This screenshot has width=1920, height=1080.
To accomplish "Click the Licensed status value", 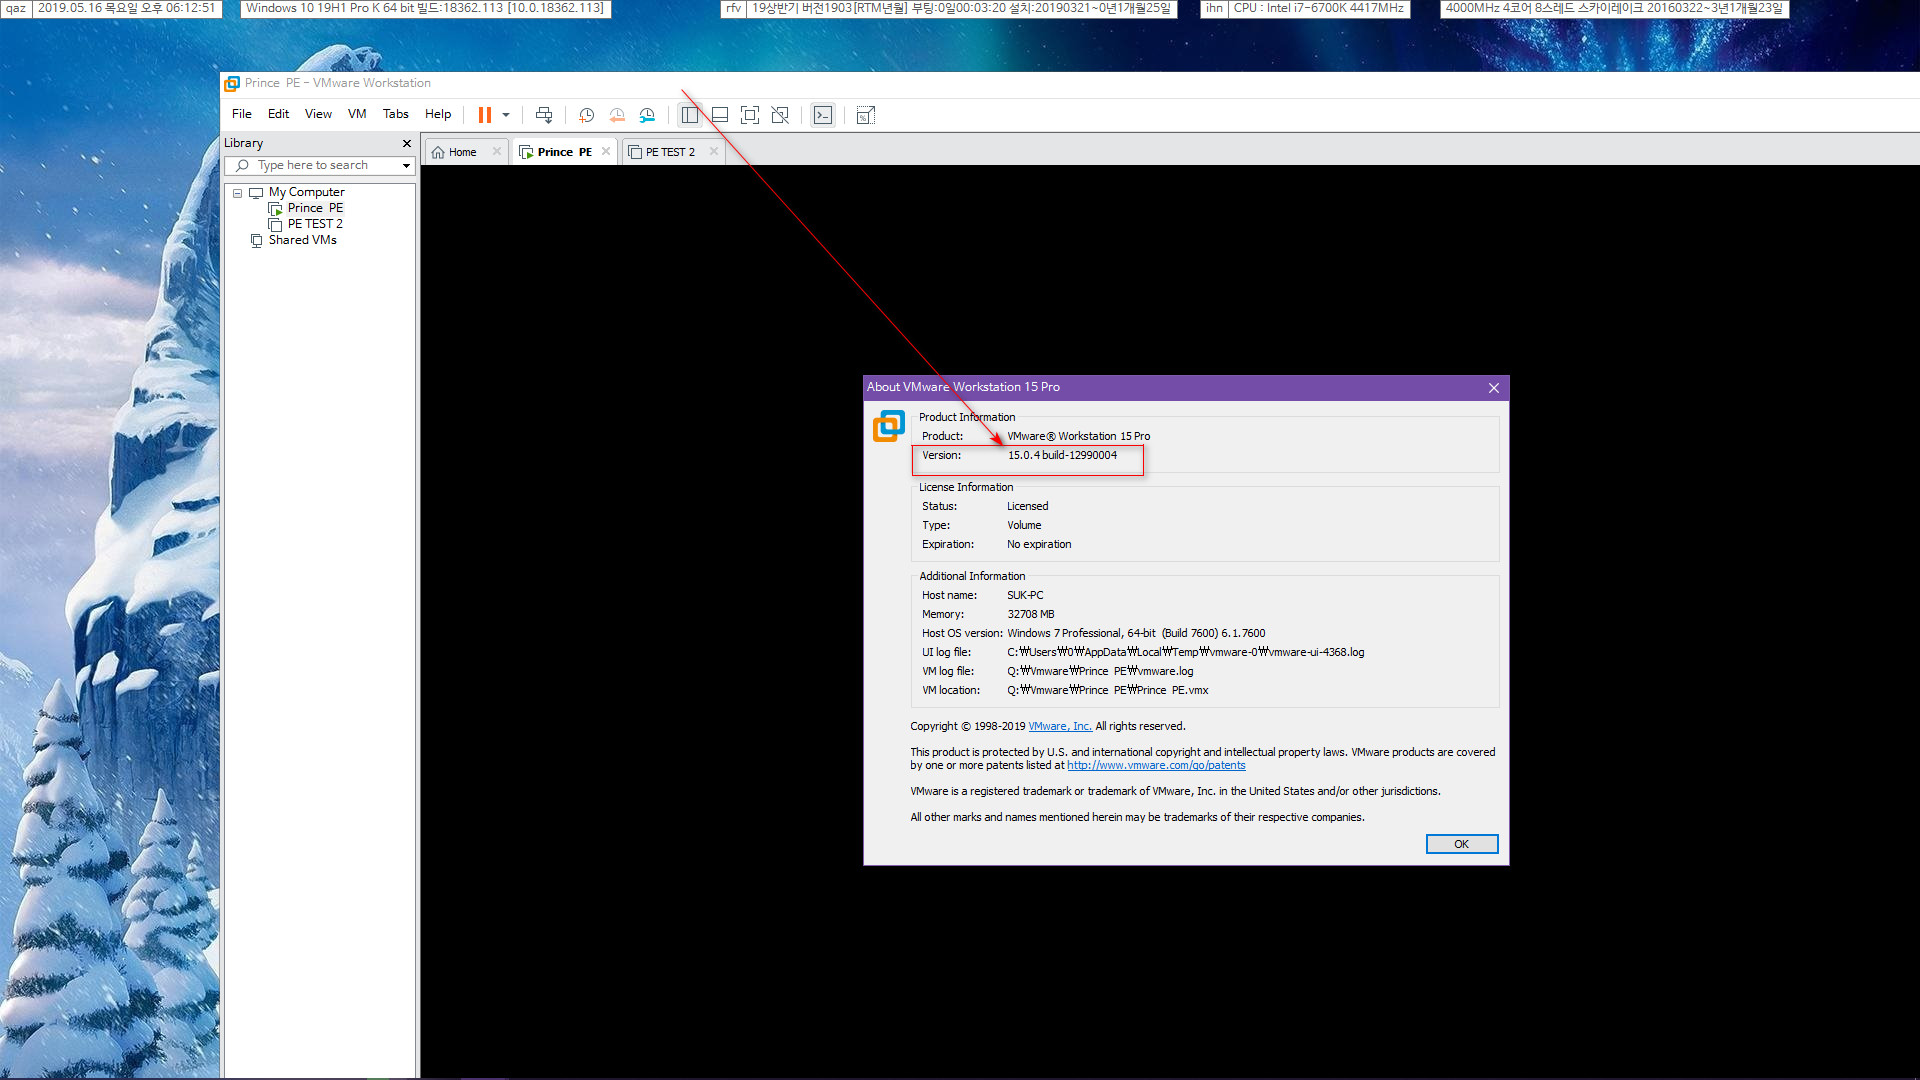I will pyautogui.click(x=1028, y=507).
